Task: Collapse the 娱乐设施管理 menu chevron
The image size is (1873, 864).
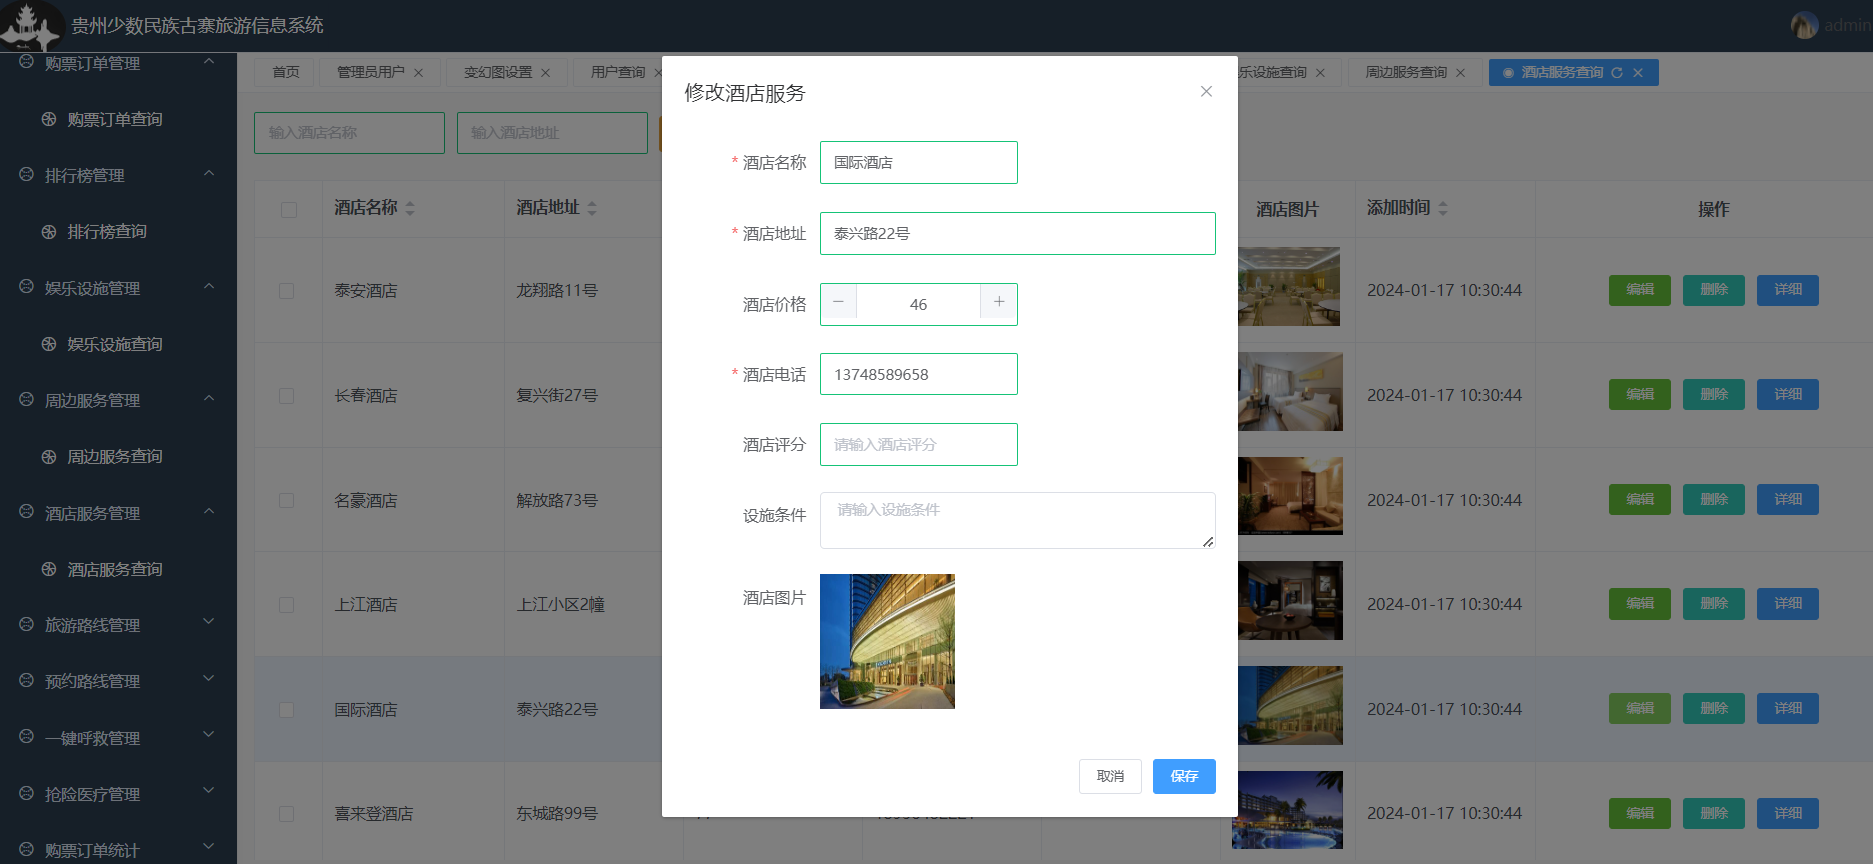Action: pos(209,287)
